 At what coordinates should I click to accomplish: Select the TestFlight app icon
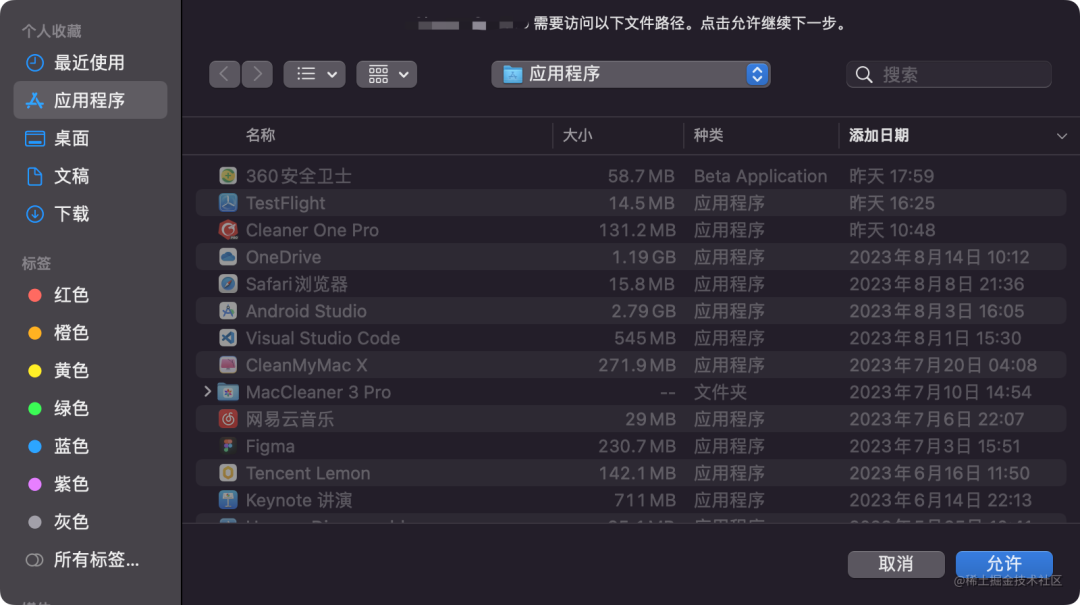click(228, 203)
